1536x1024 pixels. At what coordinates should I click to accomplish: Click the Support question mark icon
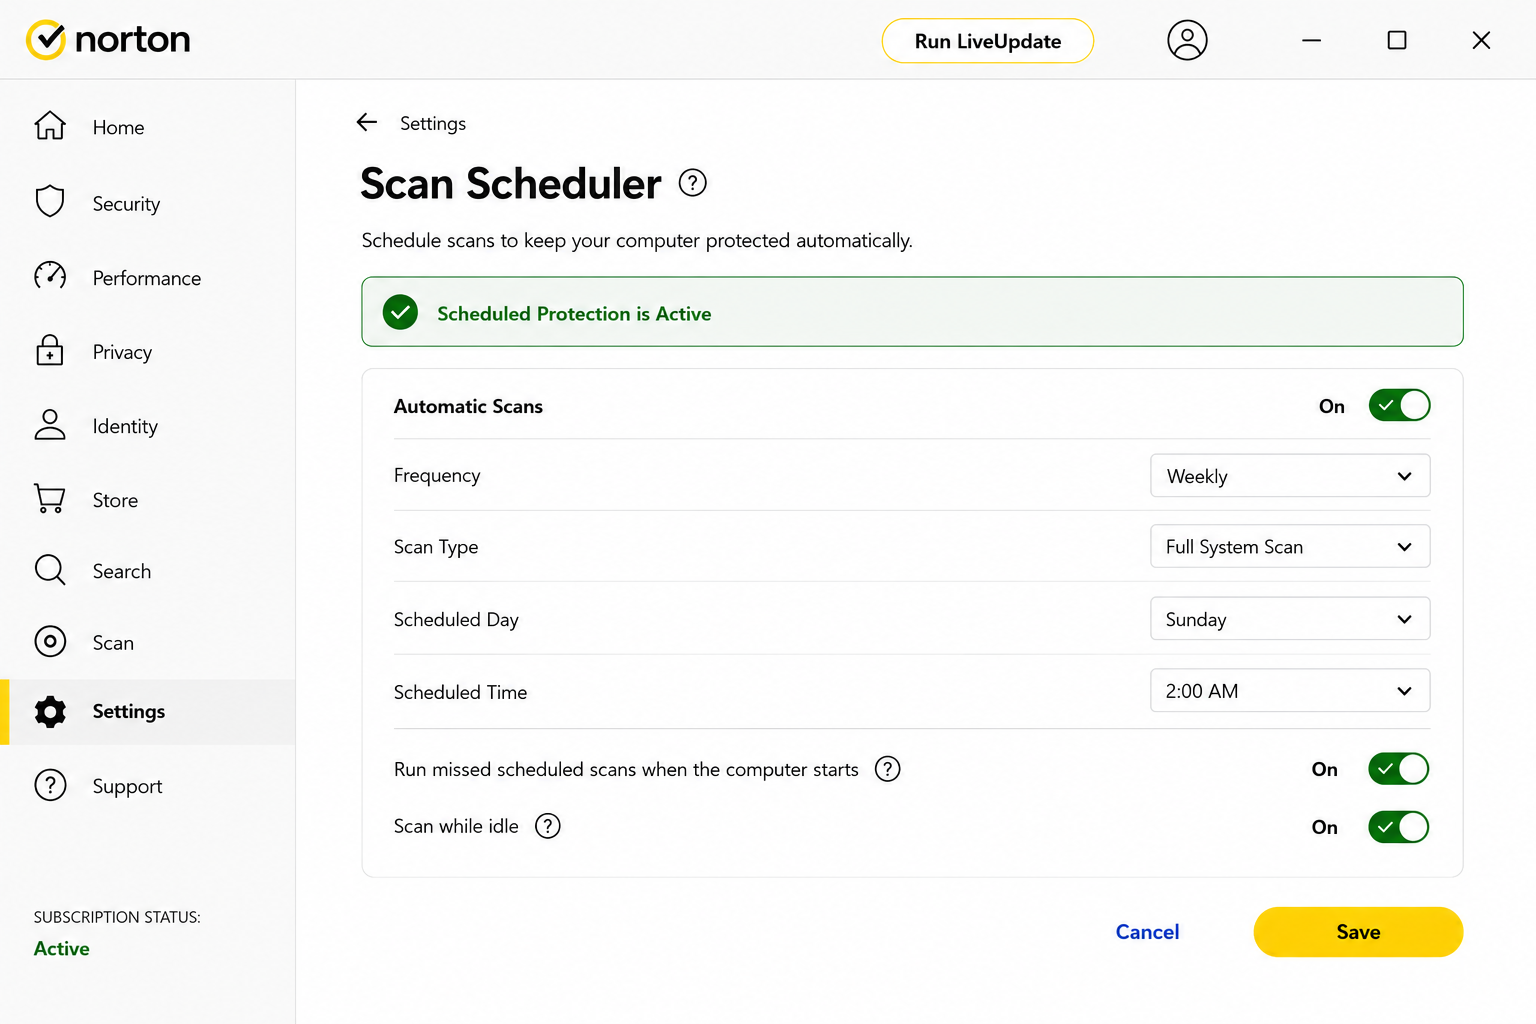point(50,785)
